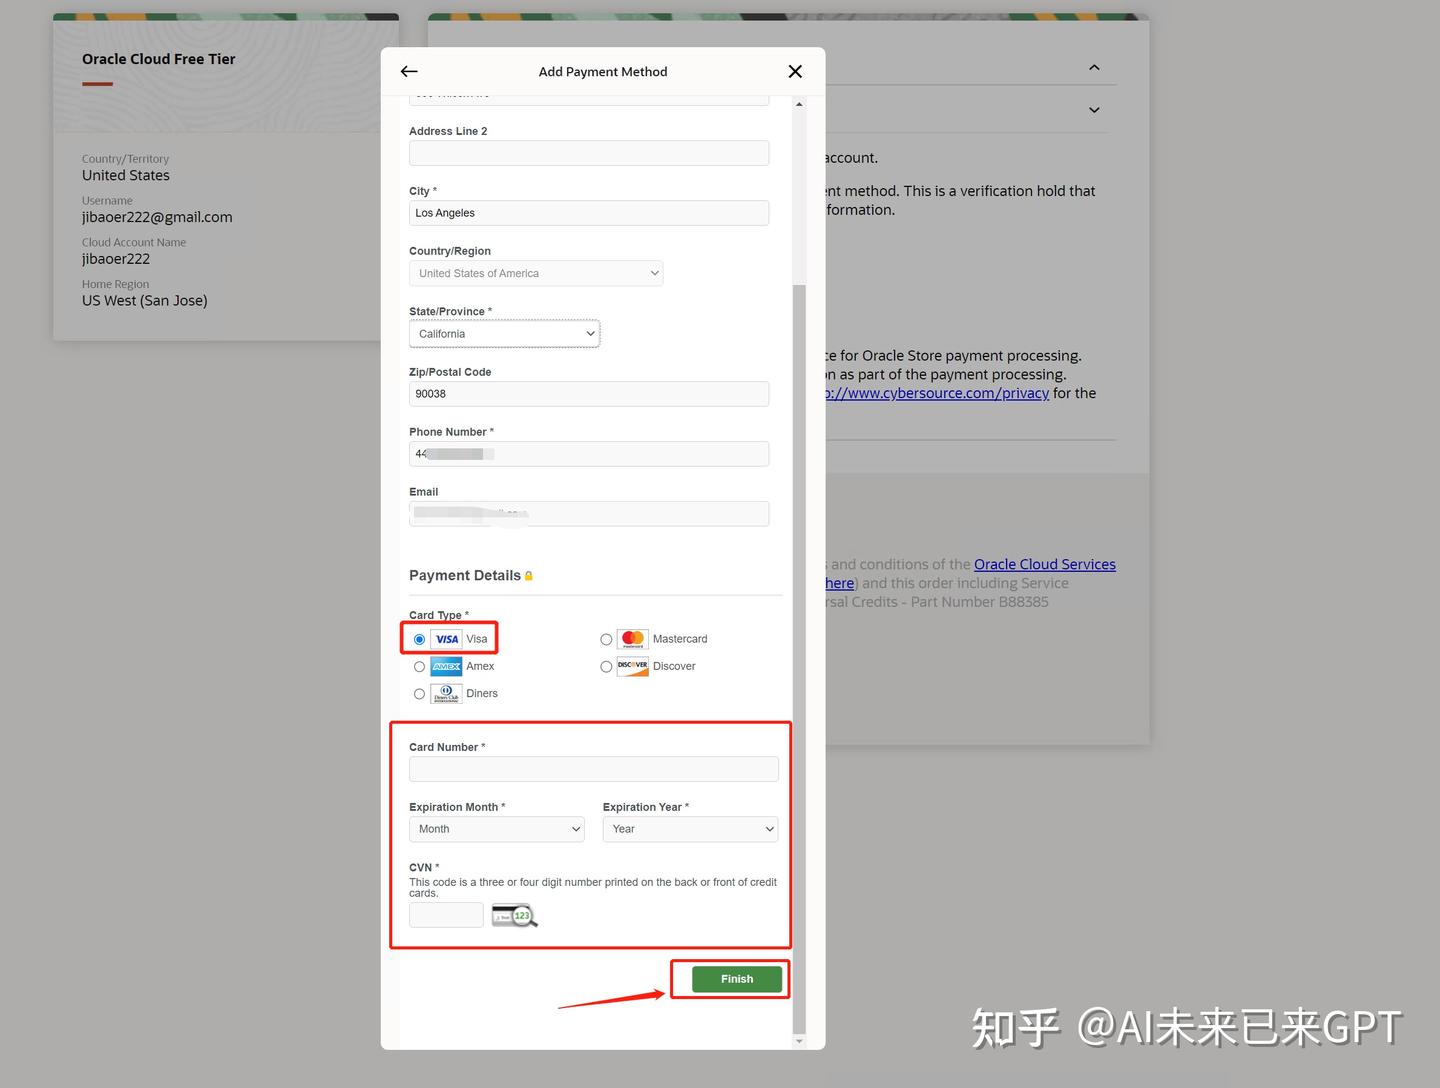The image size is (1440, 1088).
Task: Open the Expiration Year dropdown
Action: click(690, 829)
